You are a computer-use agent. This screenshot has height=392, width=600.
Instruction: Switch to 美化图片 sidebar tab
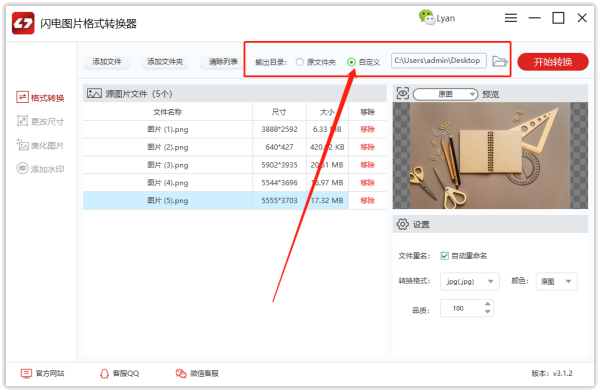point(40,145)
